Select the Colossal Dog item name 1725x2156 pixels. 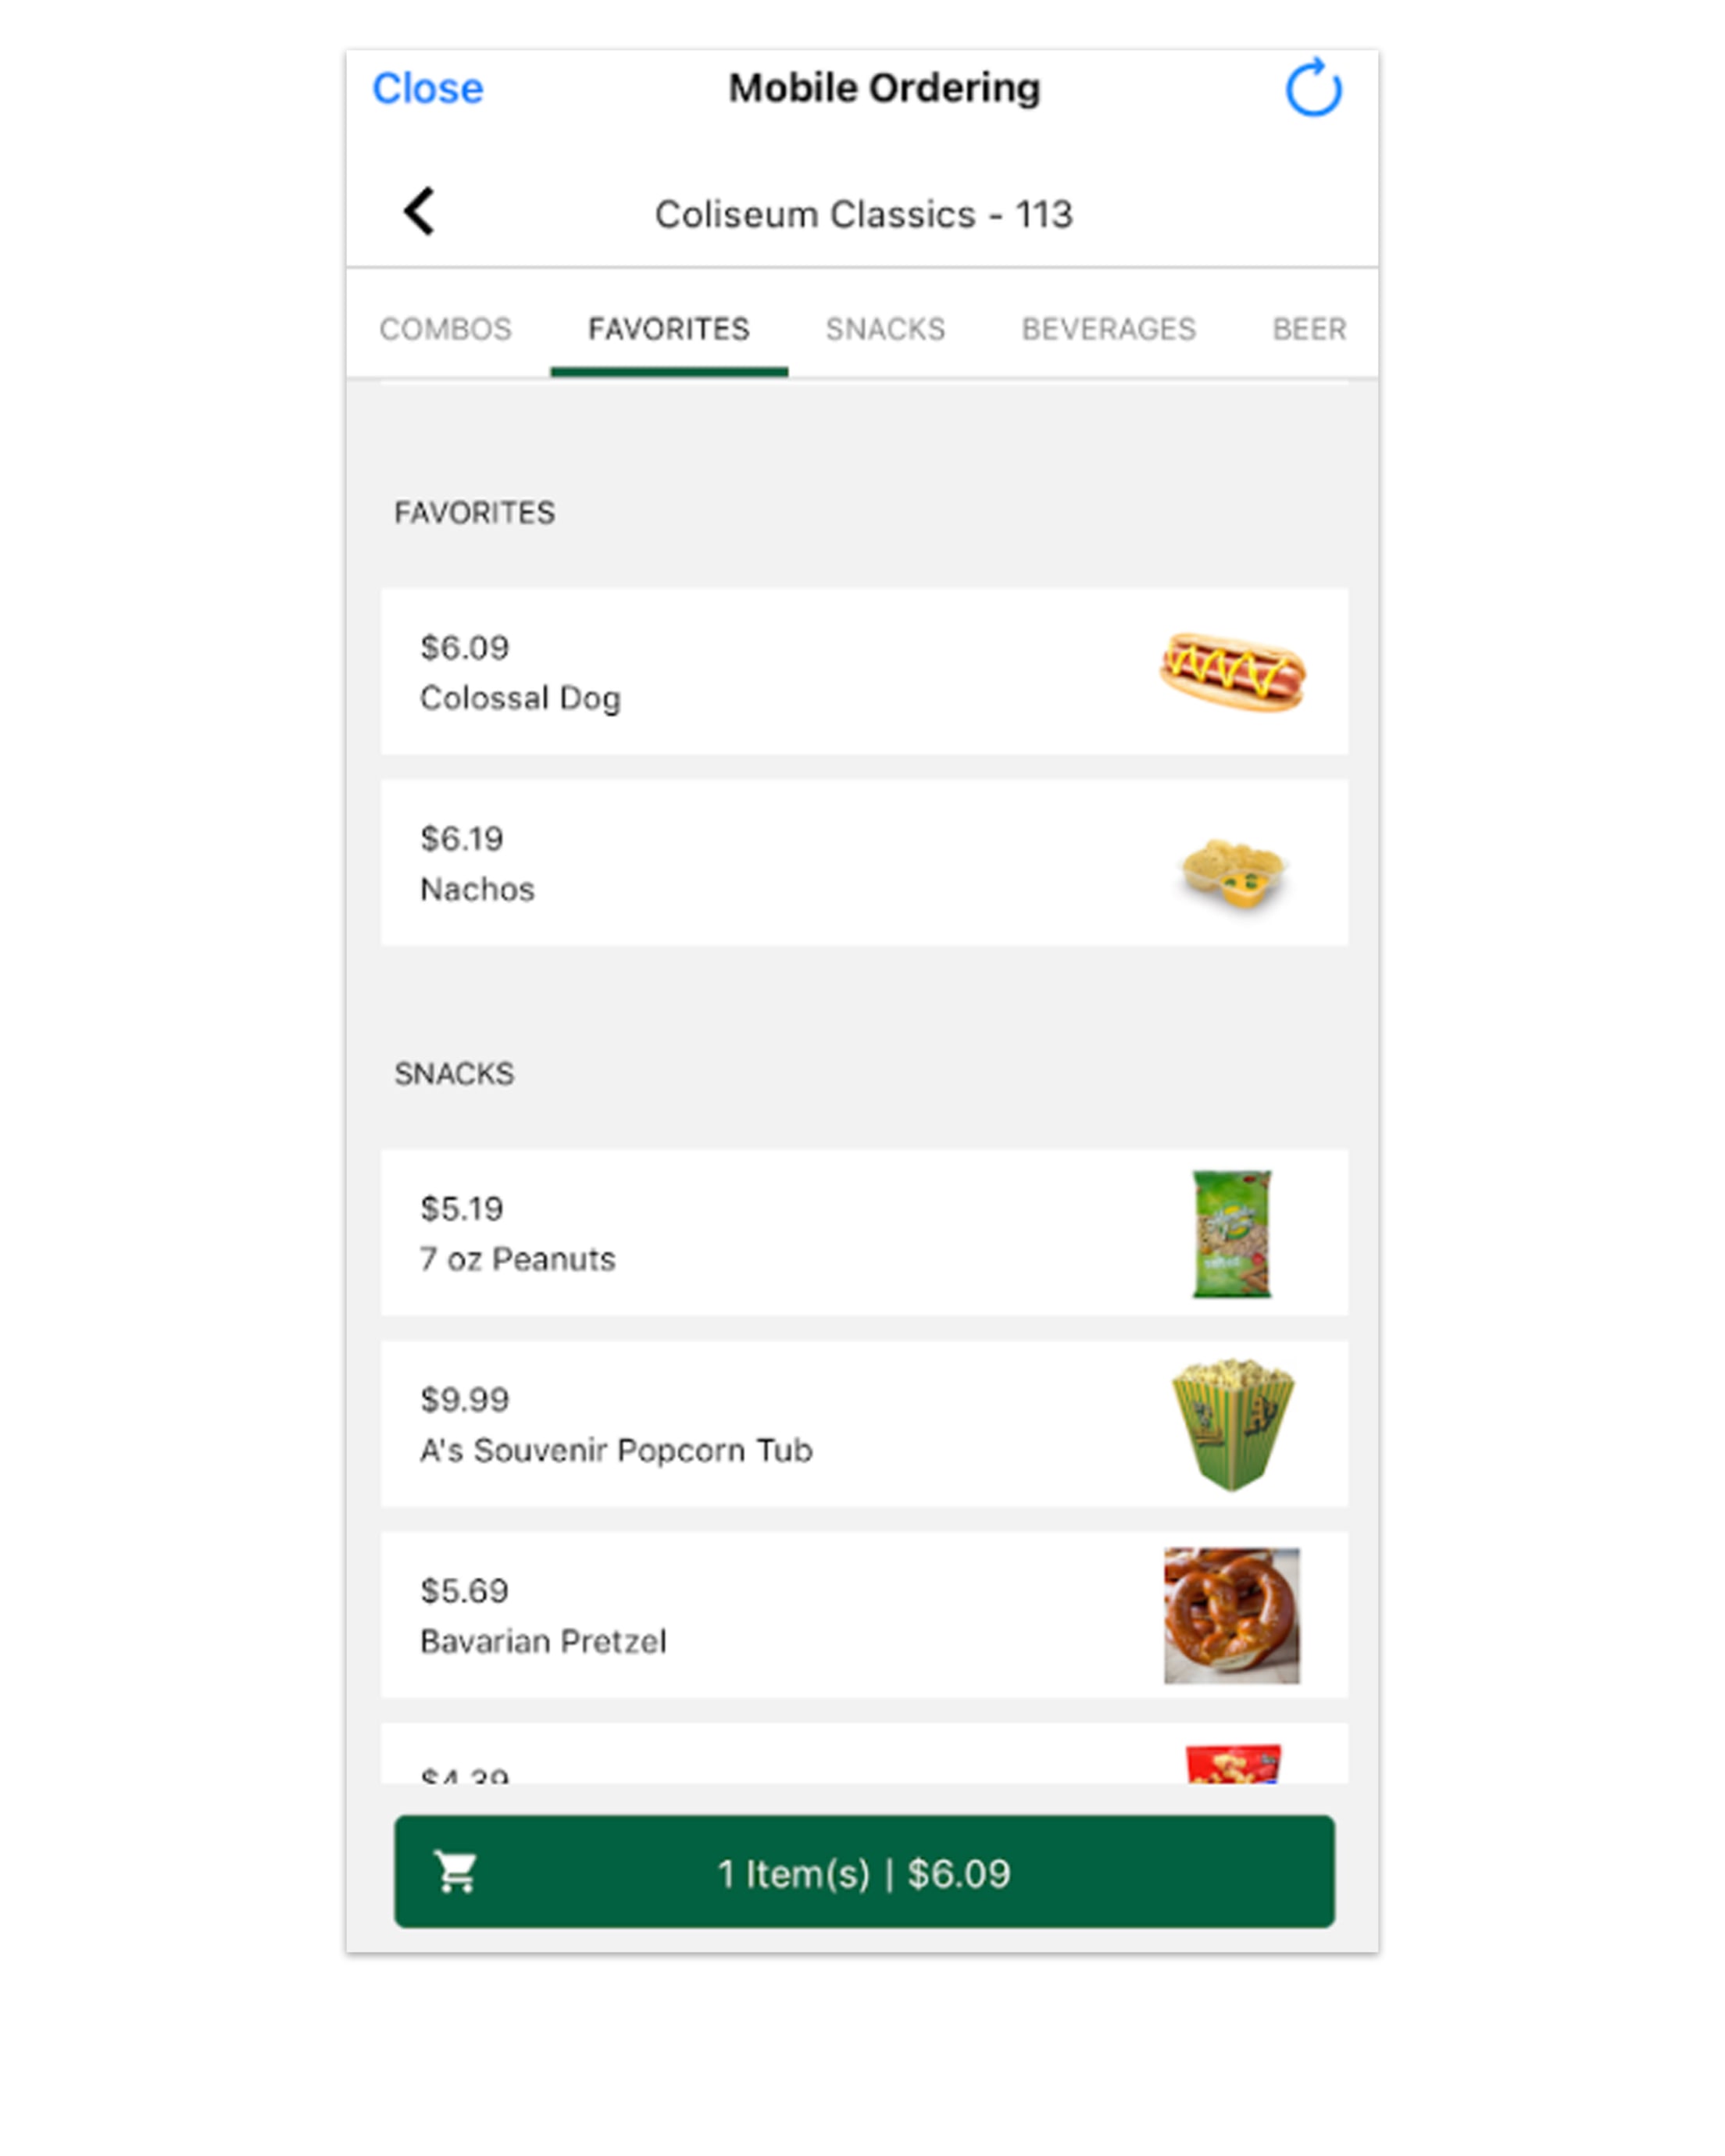coord(520,698)
